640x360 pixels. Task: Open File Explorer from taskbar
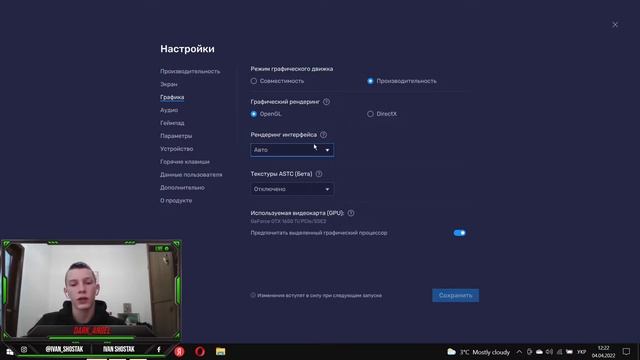220,351
